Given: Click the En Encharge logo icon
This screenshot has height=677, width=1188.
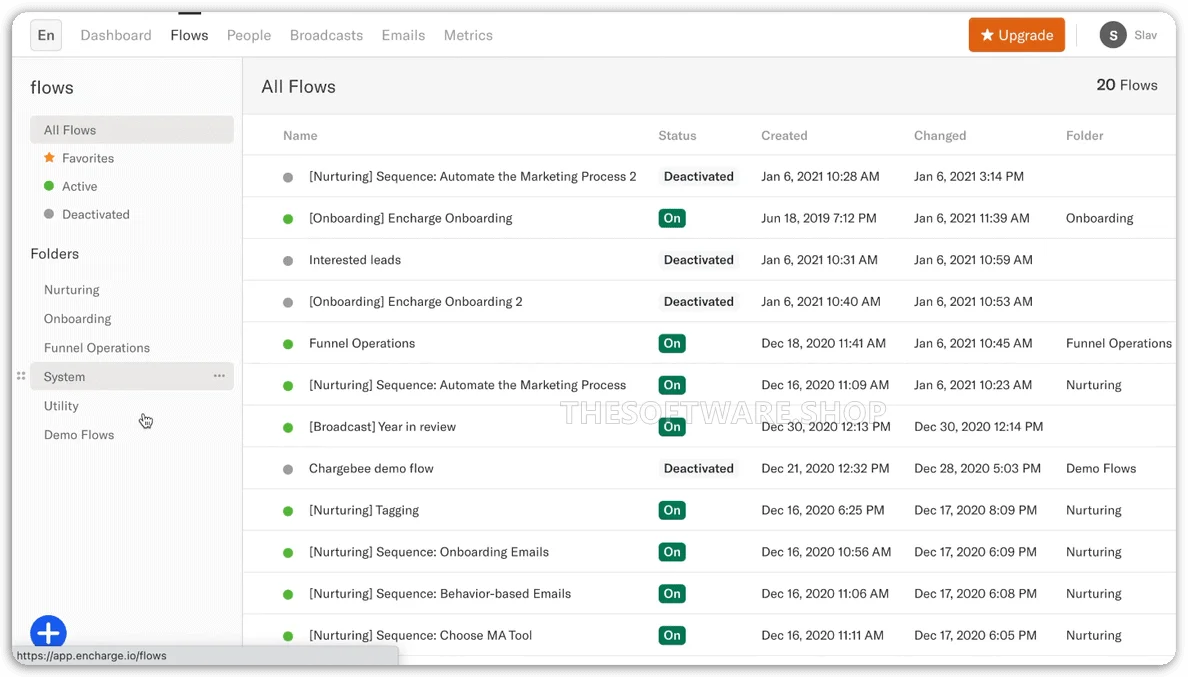Looking at the screenshot, I should coord(46,36).
